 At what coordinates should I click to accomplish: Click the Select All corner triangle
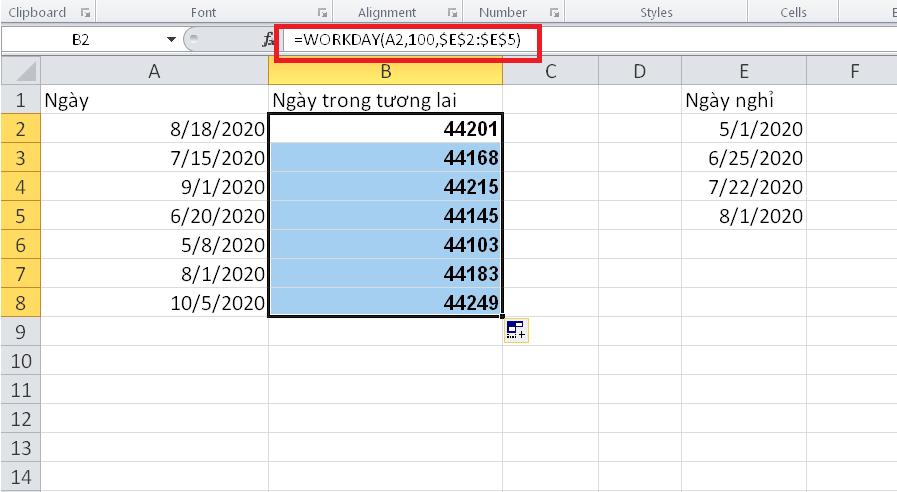pyautogui.click(x=21, y=71)
